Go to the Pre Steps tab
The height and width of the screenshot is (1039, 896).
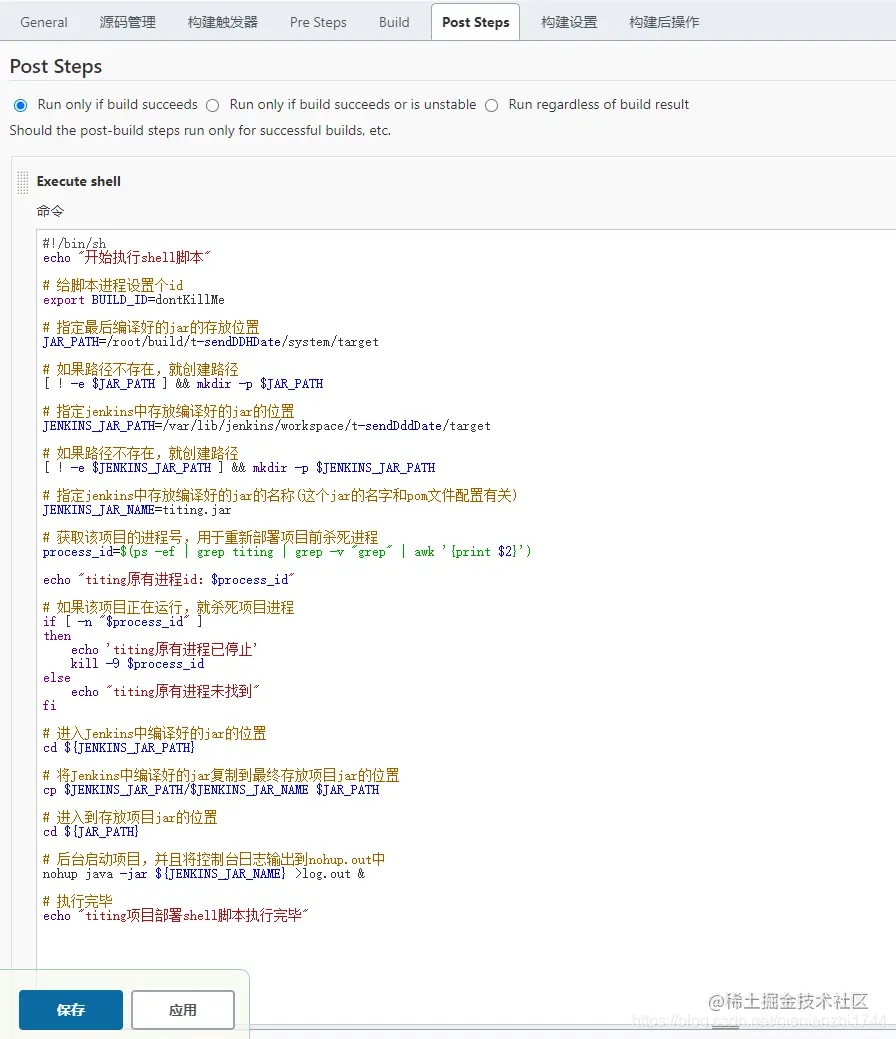tap(318, 22)
